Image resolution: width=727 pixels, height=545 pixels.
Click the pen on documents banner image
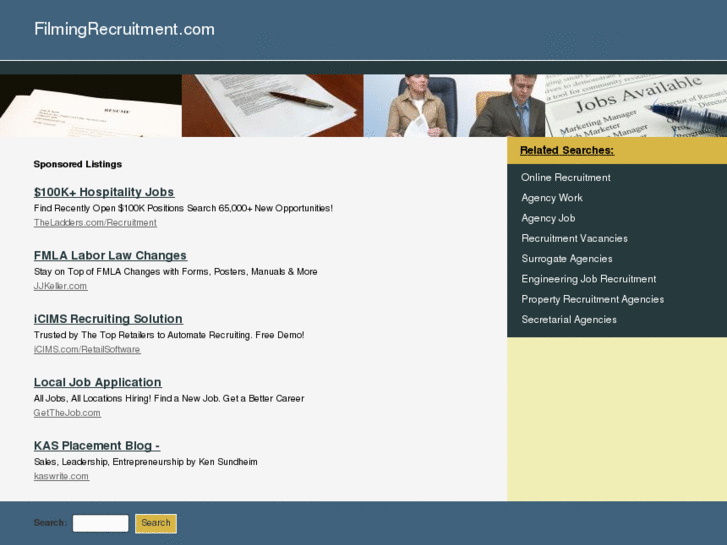(273, 106)
